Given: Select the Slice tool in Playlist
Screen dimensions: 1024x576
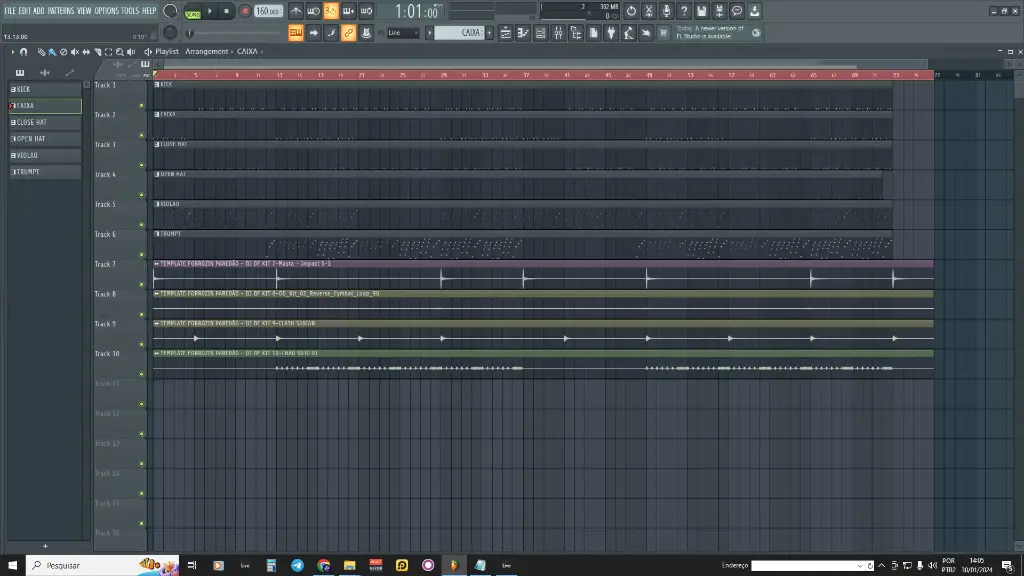Looking at the screenshot, I should (x=97, y=52).
